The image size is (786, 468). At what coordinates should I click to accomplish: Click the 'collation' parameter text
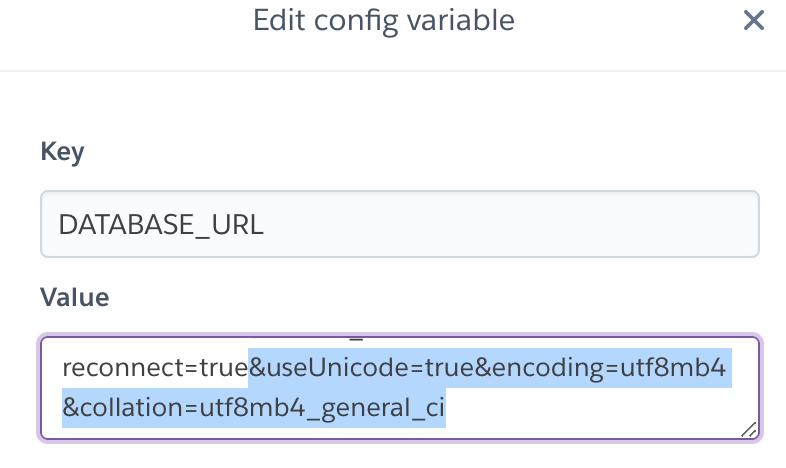[x=121, y=407]
